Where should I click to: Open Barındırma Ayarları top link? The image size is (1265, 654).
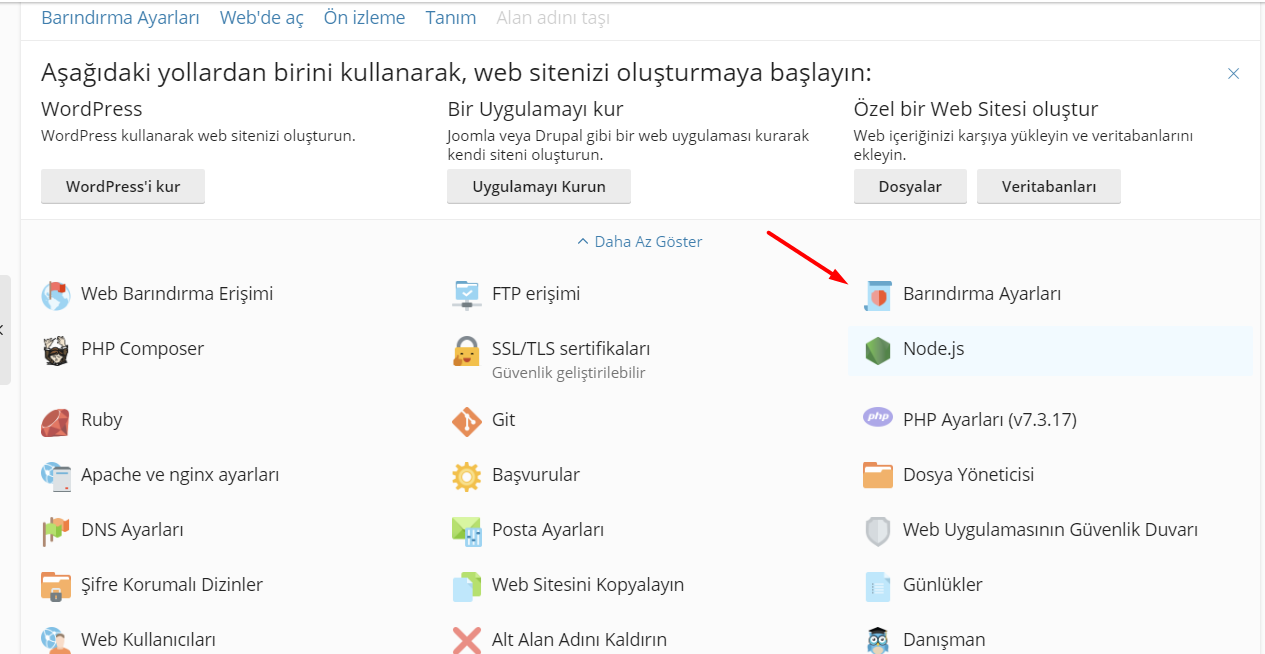pos(120,18)
